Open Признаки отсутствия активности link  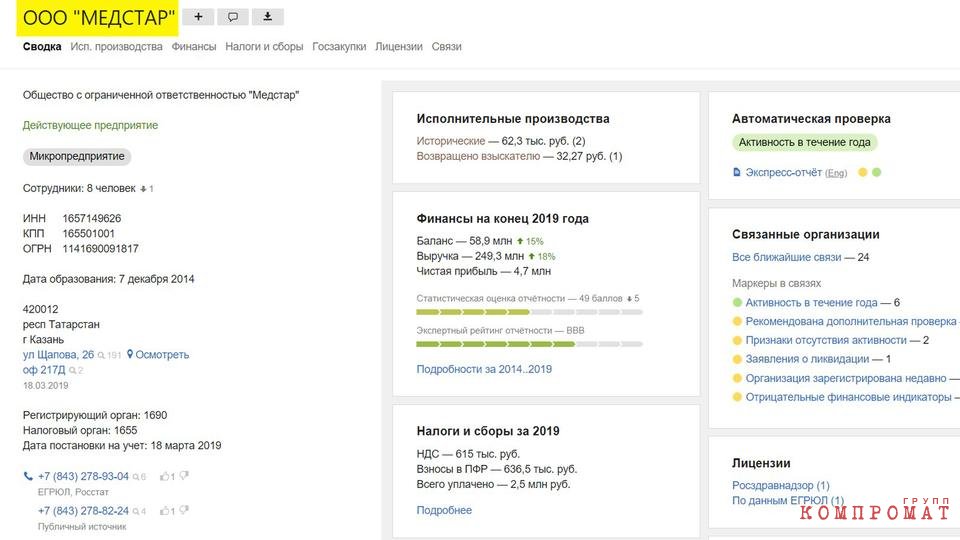(826, 340)
